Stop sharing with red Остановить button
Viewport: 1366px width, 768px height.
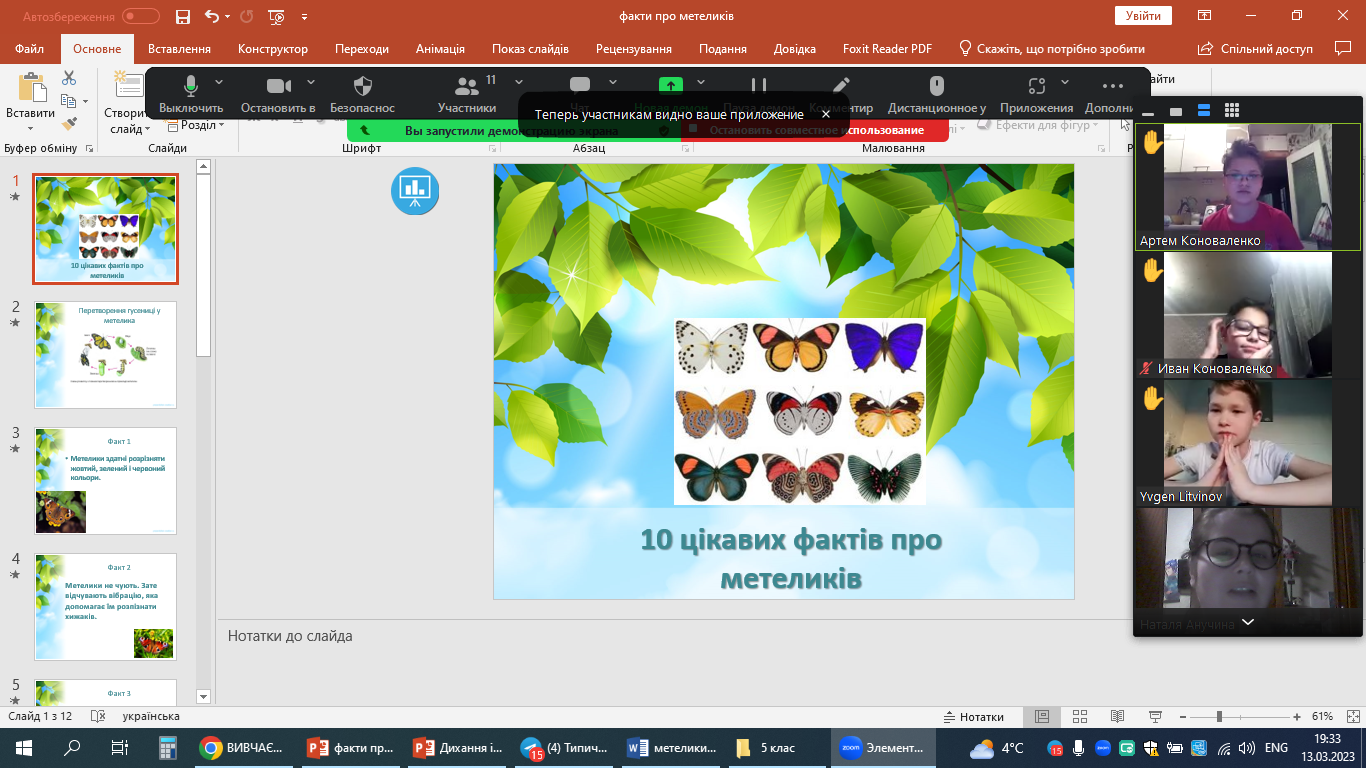[x=815, y=130]
